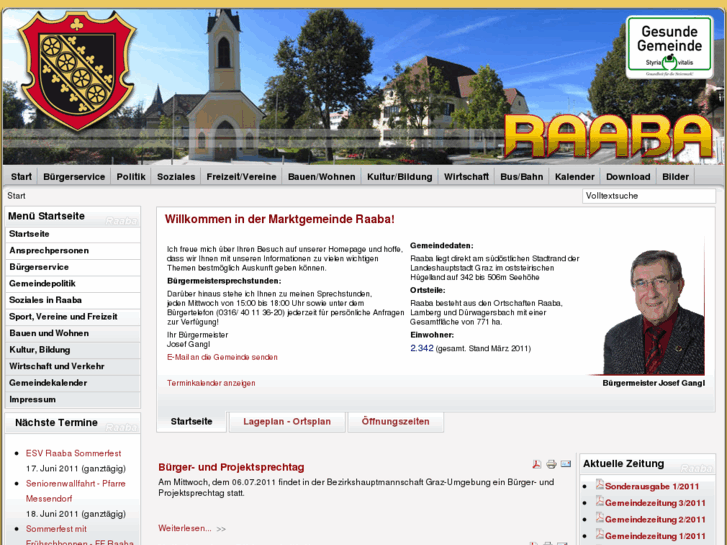Open PDF icon of Bürger- und Projektsprechtag article

(536, 464)
